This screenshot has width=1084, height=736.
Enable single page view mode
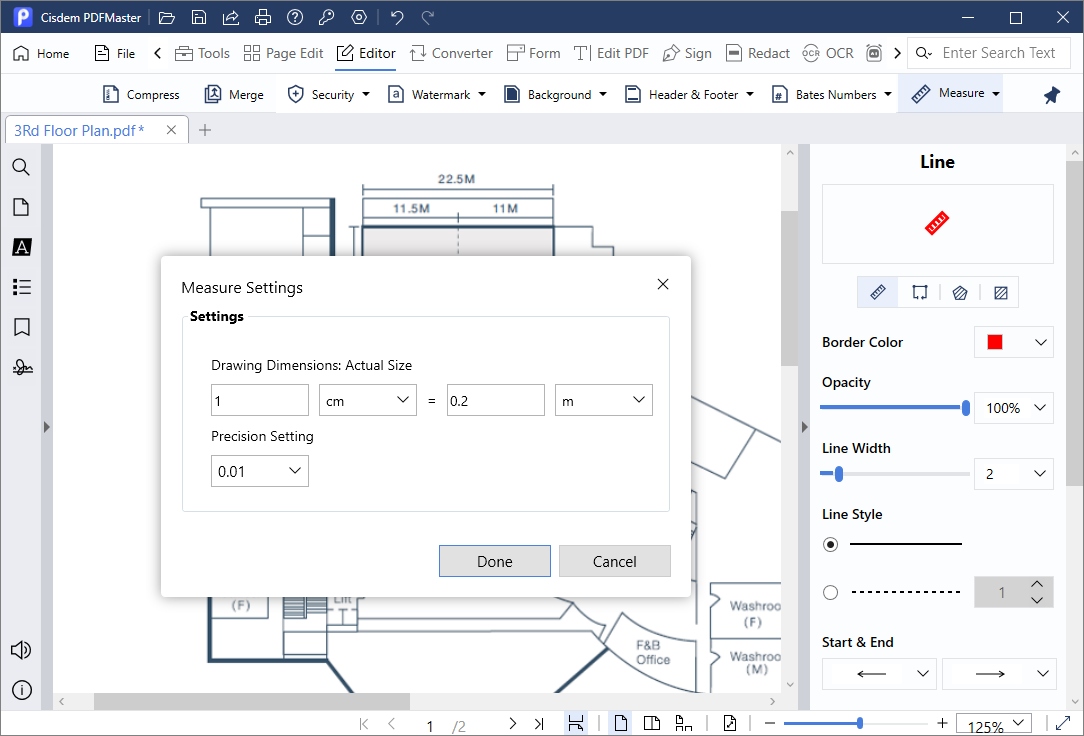(621, 724)
